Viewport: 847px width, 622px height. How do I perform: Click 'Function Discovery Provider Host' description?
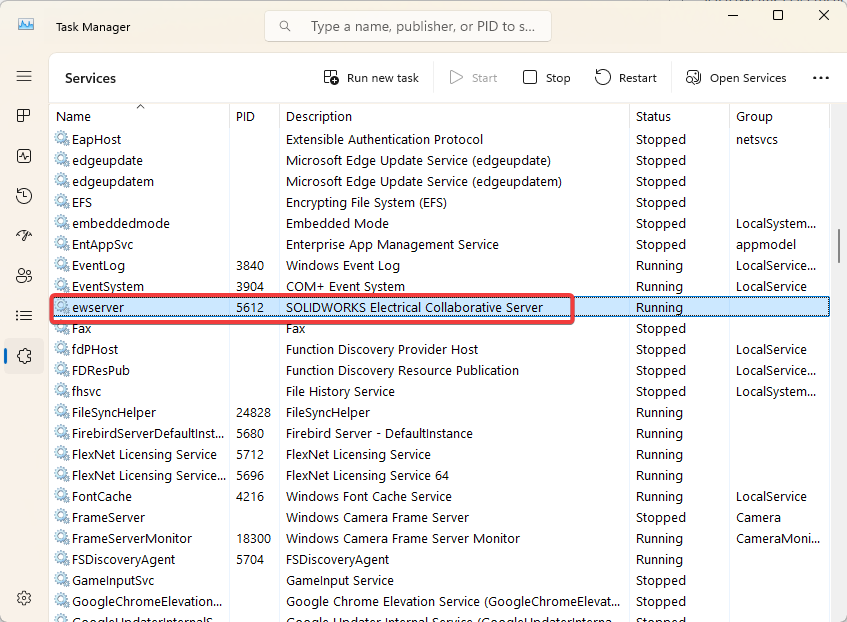point(382,350)
